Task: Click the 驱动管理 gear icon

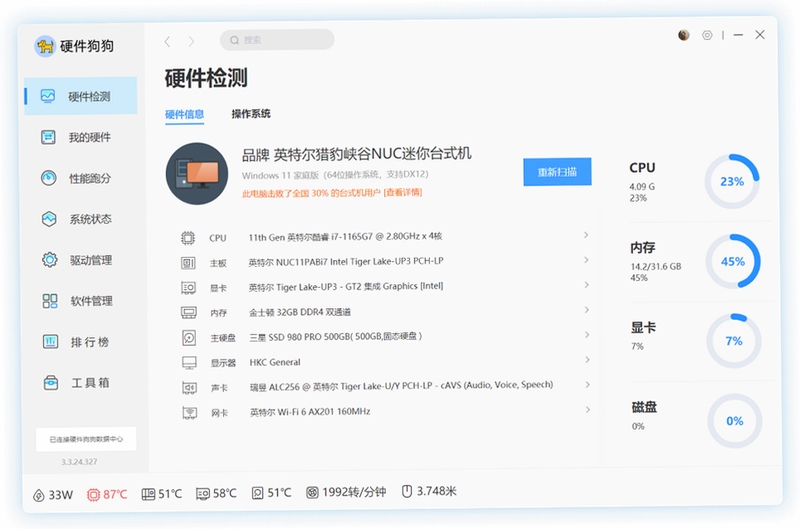Action: tap(49, 260)
